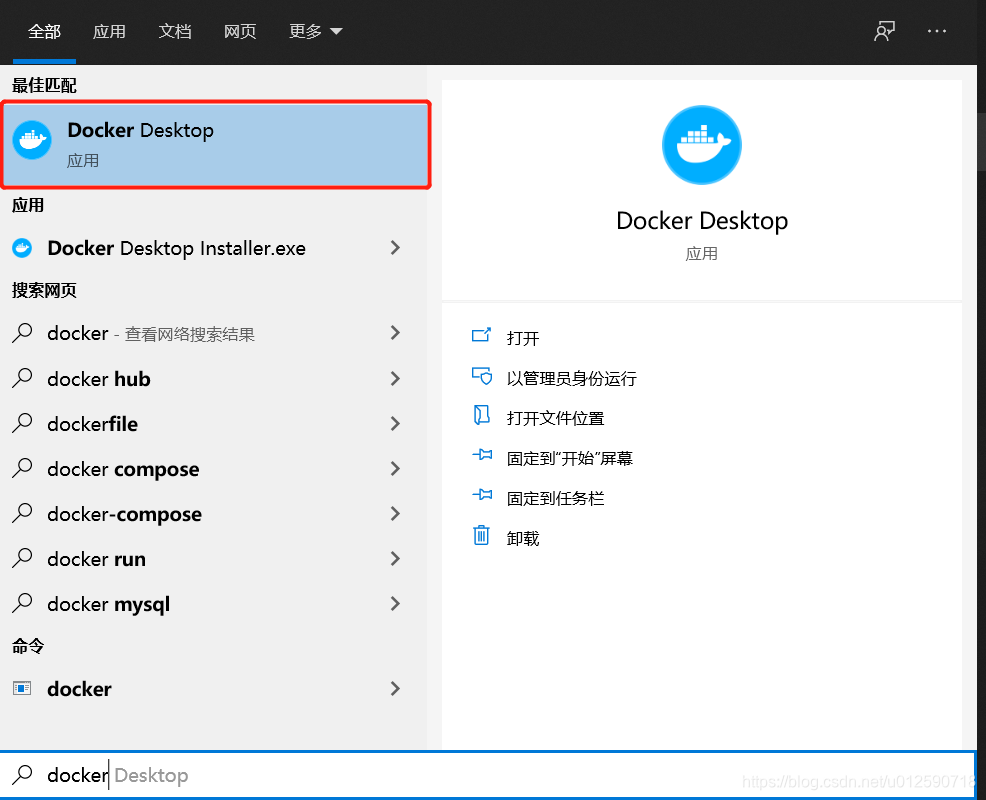Click magnifier icon beside docker compose
Image resolution: width=986 pixels, height=800 pixels.
click(23, 469)
